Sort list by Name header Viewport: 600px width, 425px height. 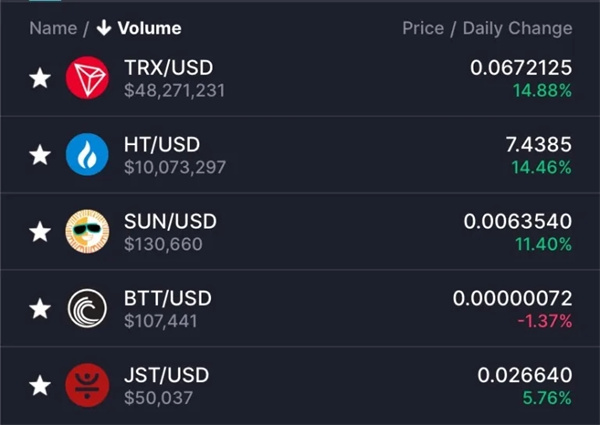(x=53, y=28)
